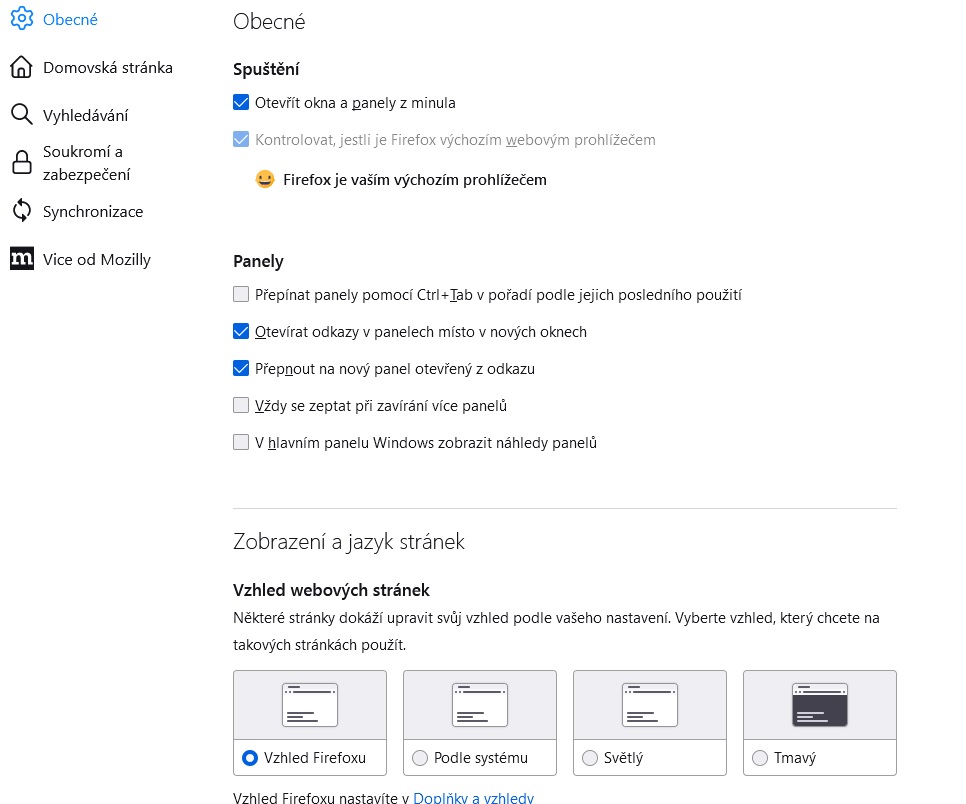Choose the Podle systému appearance option
The image size is (966, 804).
(420, 758)
